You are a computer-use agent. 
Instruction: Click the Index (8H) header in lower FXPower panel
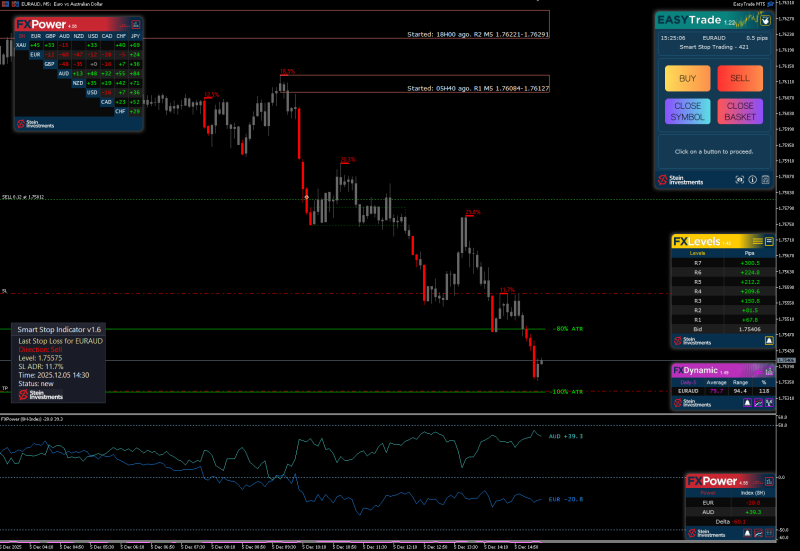coord(753,493)
